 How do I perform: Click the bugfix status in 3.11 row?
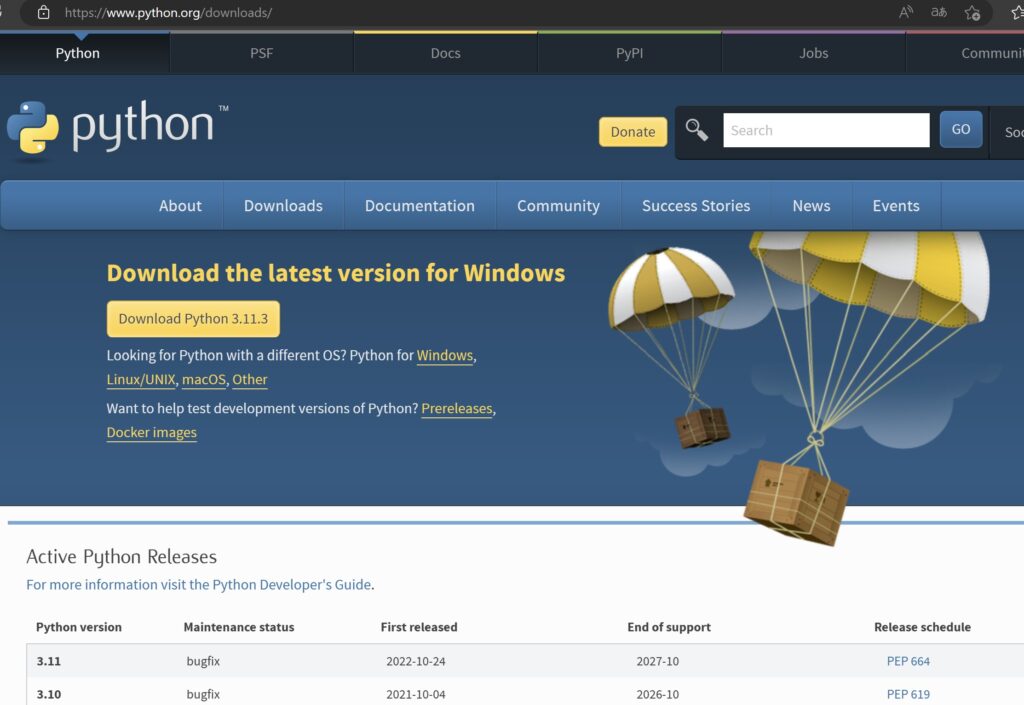[203, 661]
